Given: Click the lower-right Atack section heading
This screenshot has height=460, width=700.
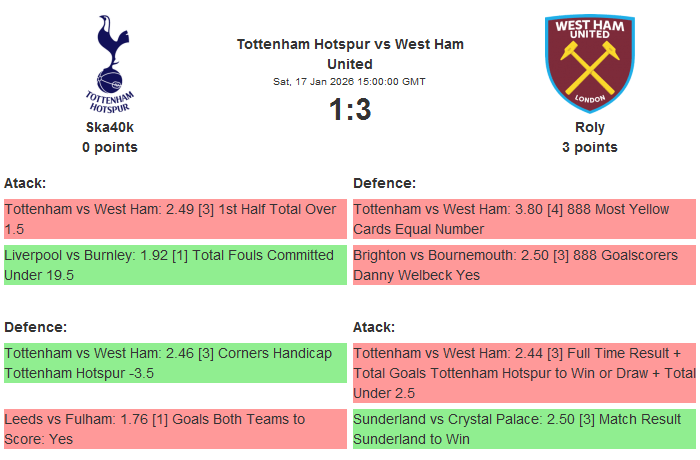Looking at the screenshot, I should 374,327.
